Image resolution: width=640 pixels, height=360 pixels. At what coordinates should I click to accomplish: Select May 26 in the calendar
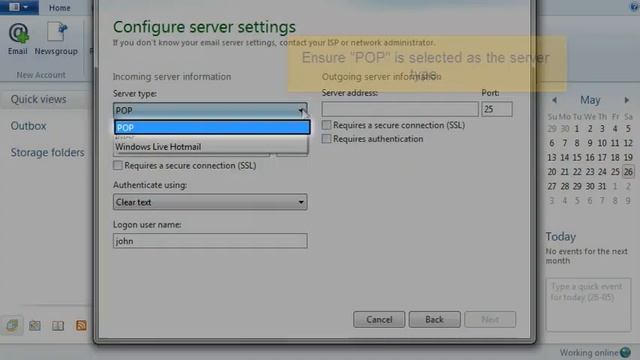pyautogui.click(x=628, y=172)
